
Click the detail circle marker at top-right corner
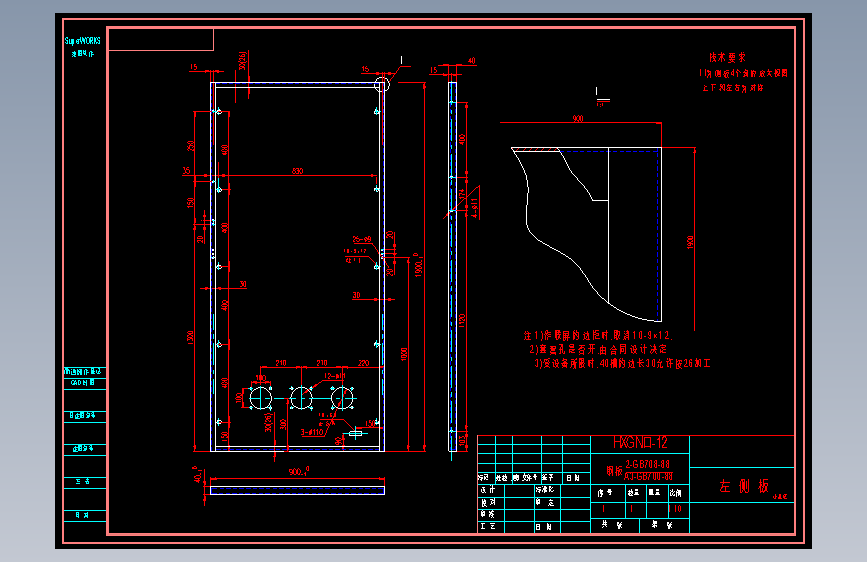pos(382,84)
